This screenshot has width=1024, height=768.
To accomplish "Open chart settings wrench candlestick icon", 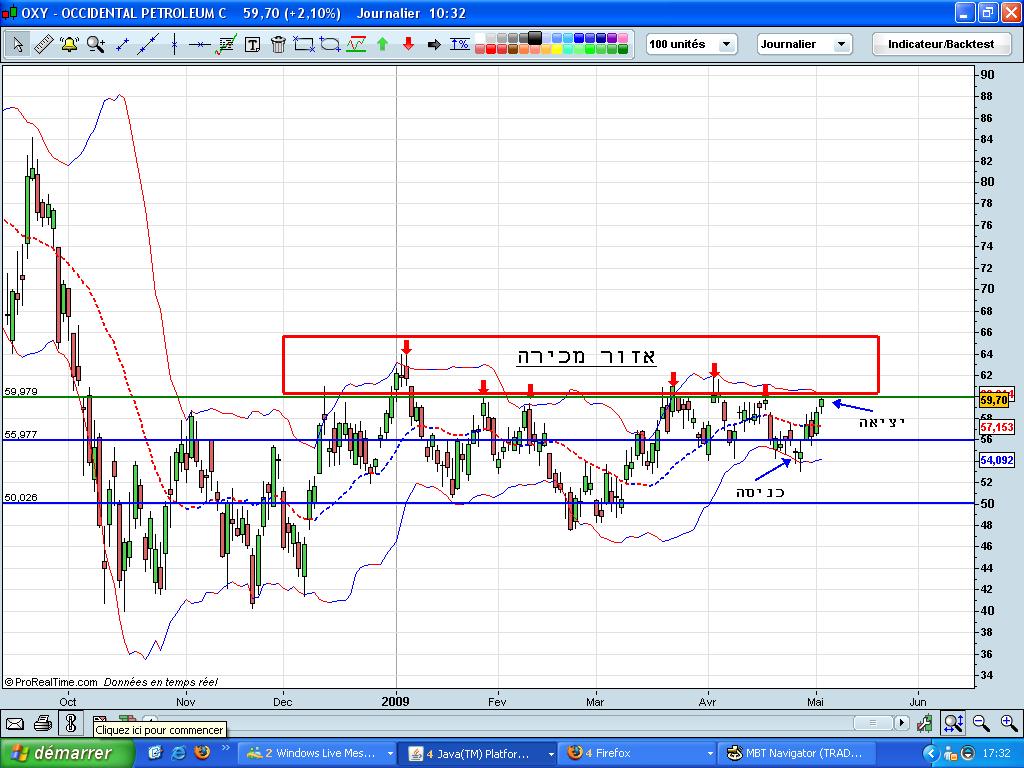I will point(925,724).
